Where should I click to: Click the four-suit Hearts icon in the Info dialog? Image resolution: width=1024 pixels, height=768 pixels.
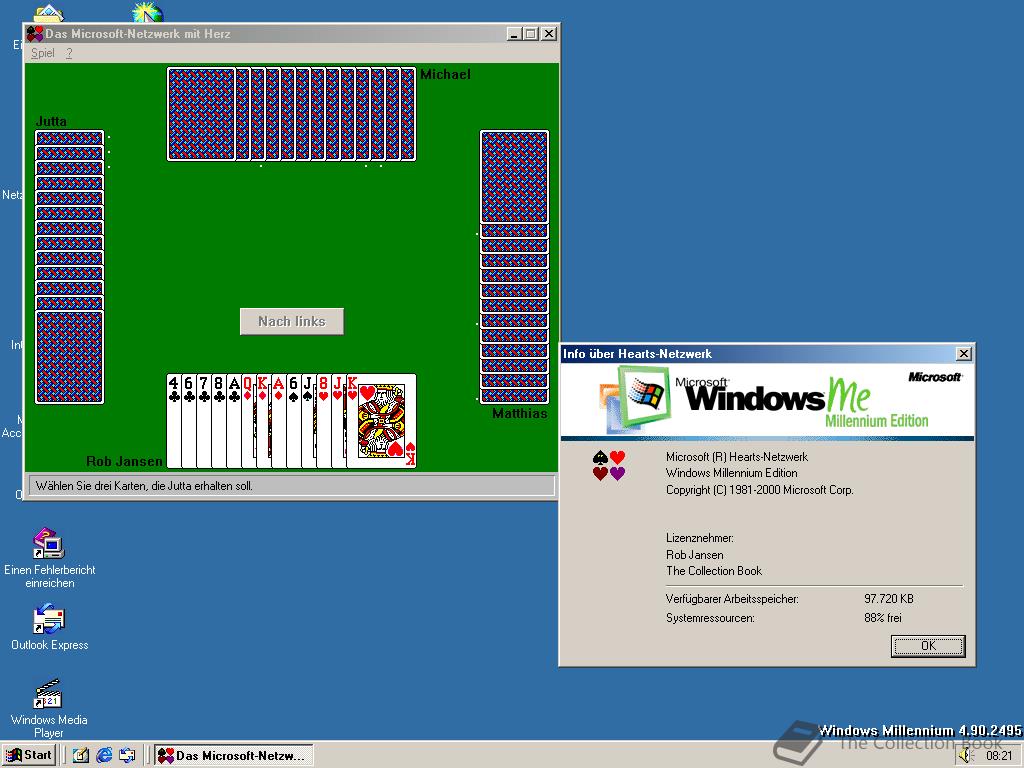(x=609, y=465)
